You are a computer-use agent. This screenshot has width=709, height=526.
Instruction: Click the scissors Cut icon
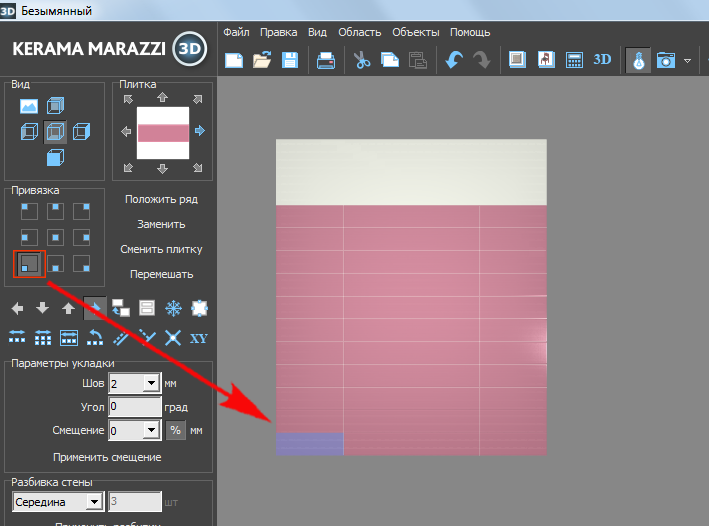pyautogui.click(x=362, y=60)
